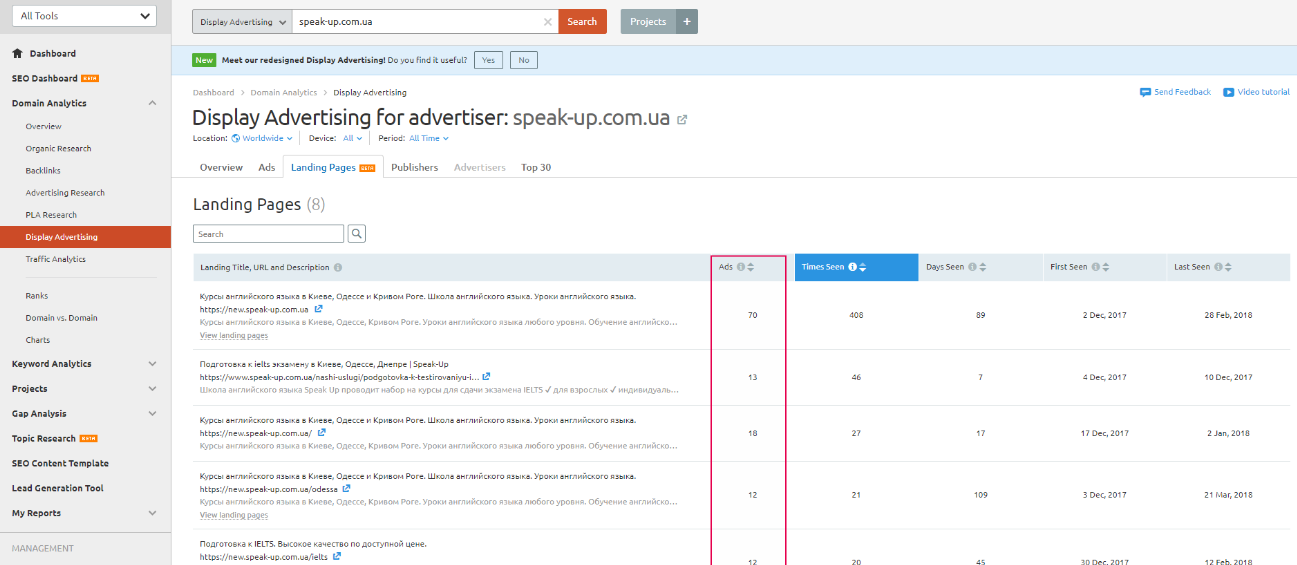Open Advertising Research in sidebar
Screen dimensions: 1297x565
tap(65, 192)
